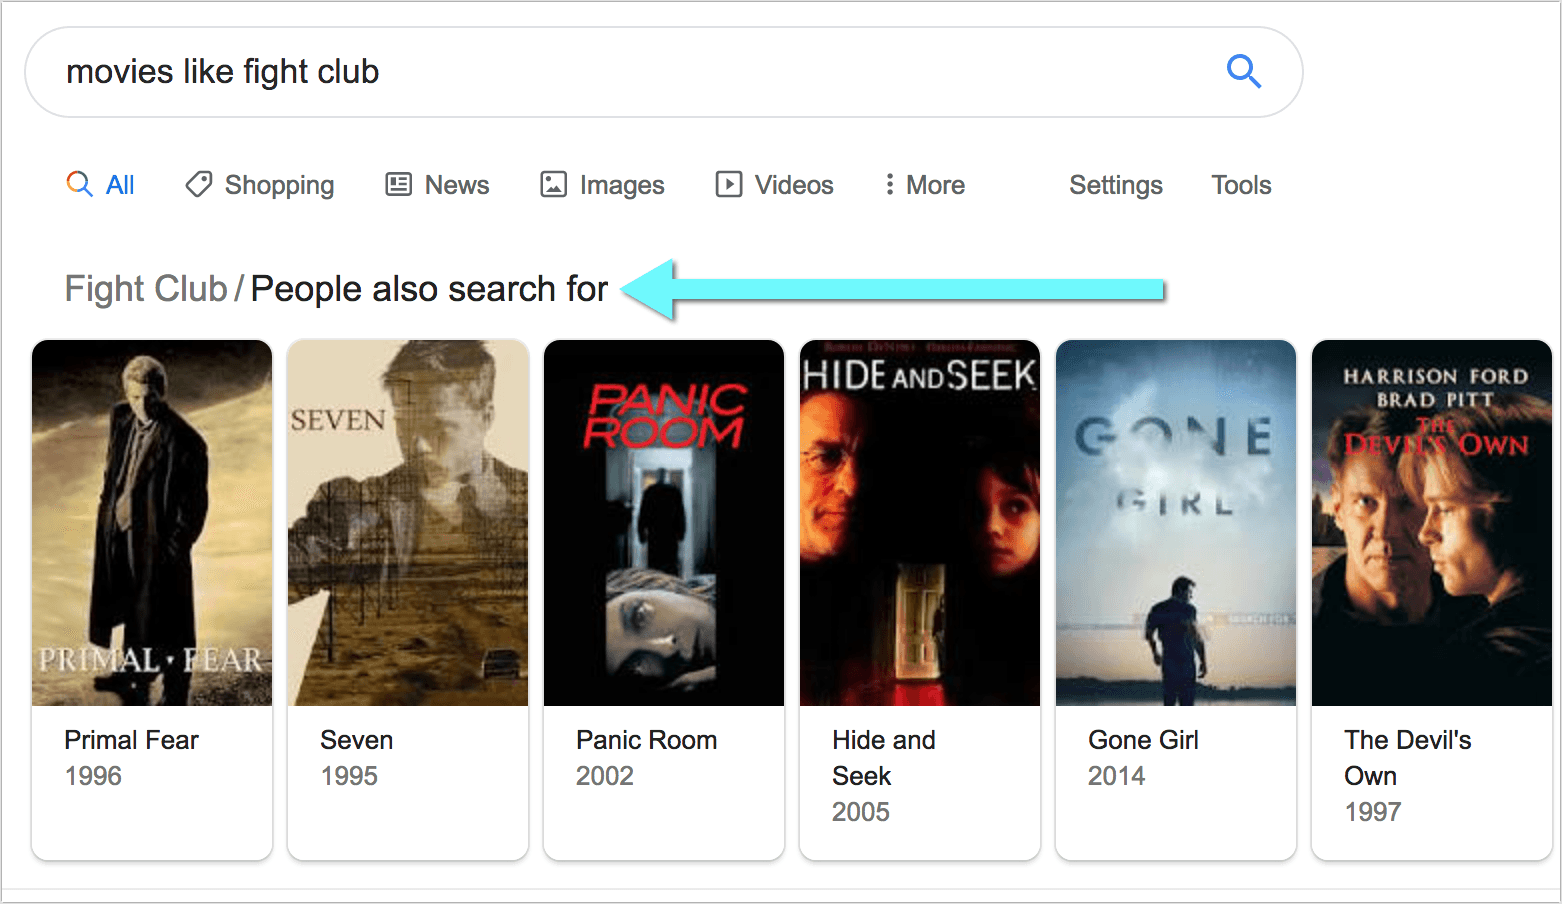Screen dimensions: 1562x904
Task: Click the blue search magnifier icon
Action: click(x=1244, y=72)
